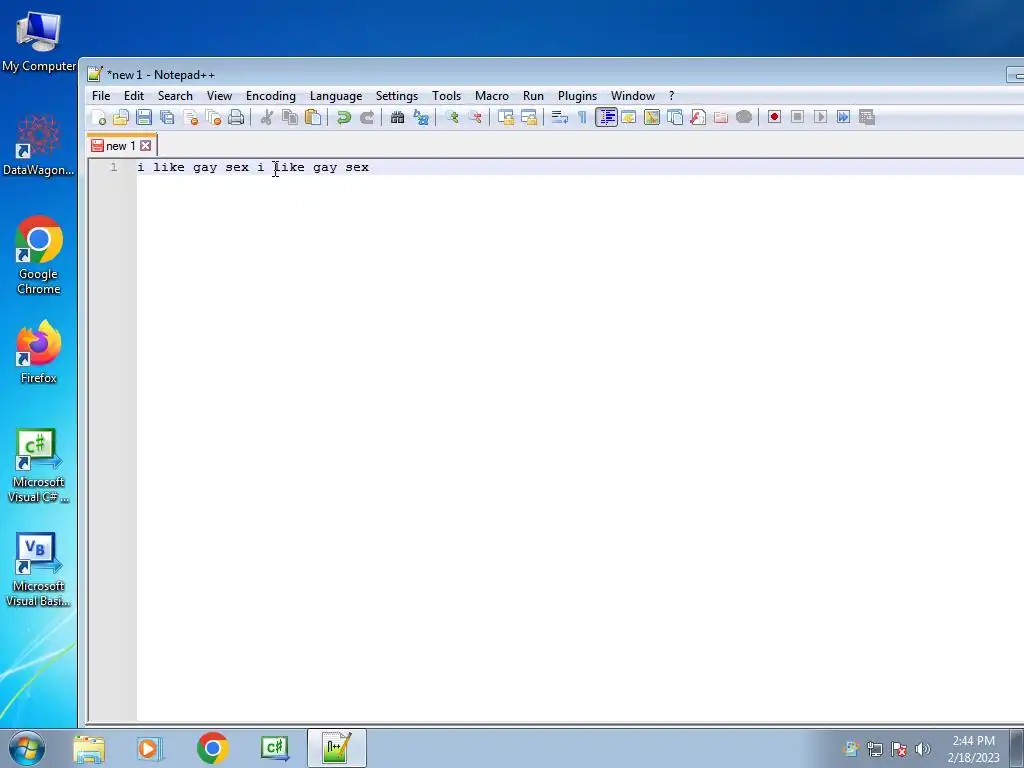Open the Language menu
This screenshot has width=1024, height=768.
336,96
